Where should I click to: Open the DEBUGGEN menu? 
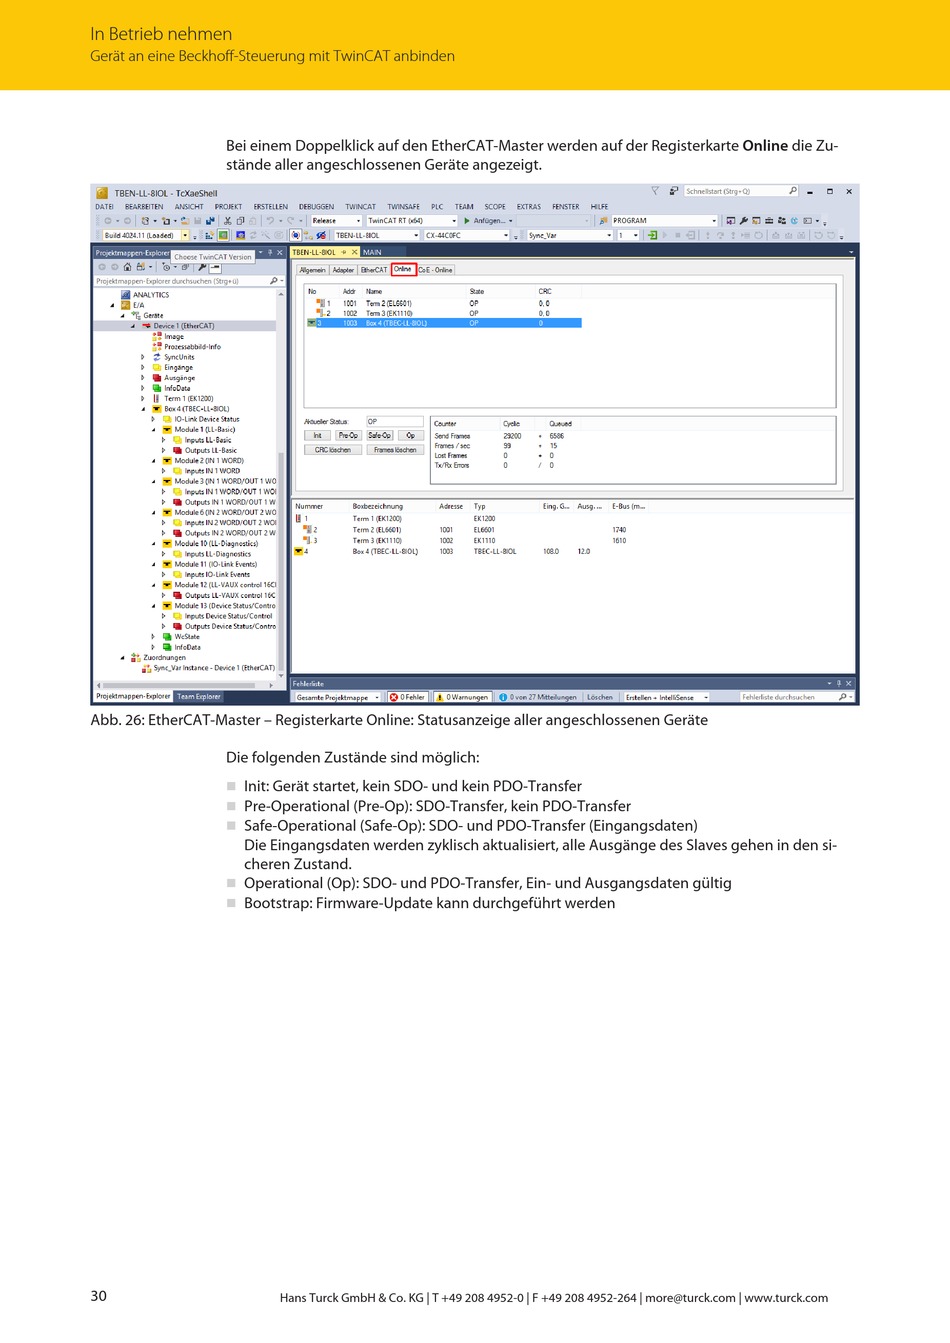(317, 207)
